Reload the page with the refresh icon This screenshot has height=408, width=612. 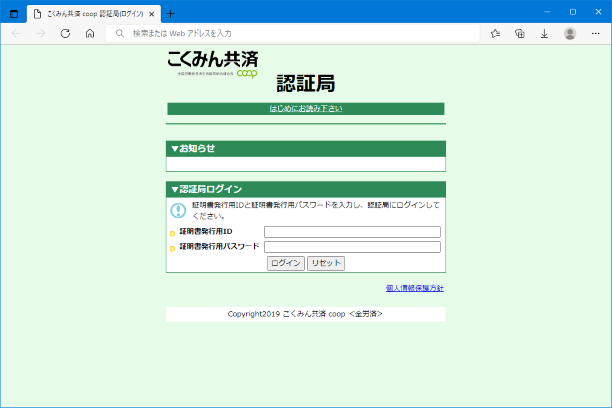coord(65,34)
